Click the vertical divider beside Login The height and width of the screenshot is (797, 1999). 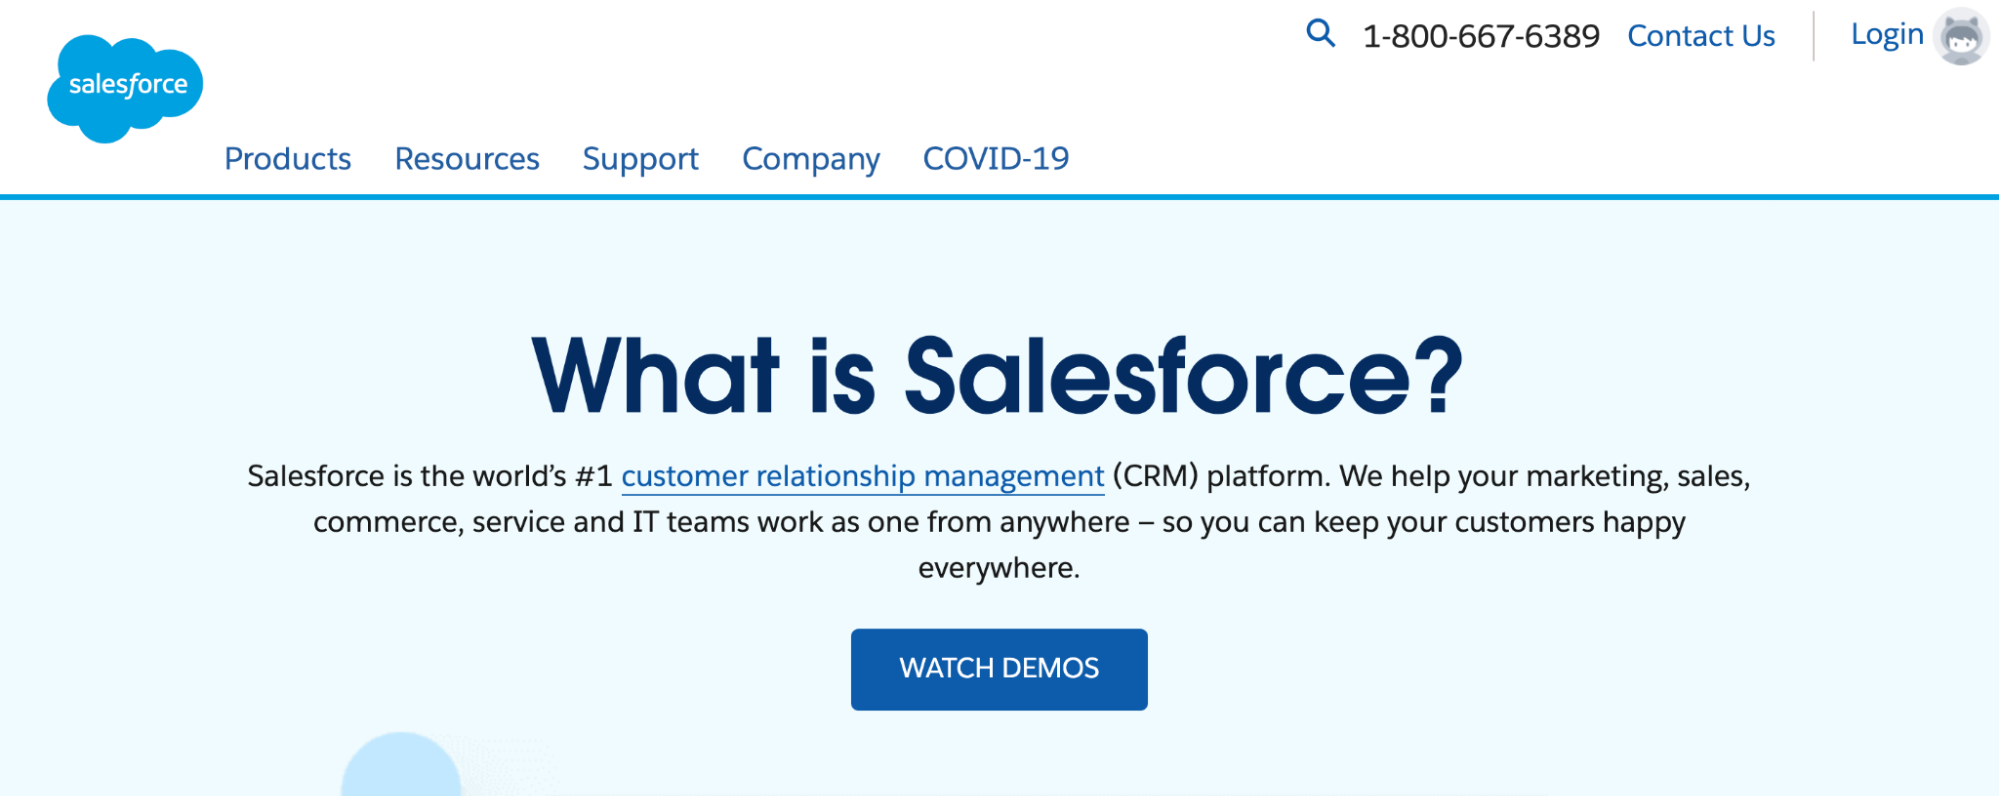point(1813,36)
